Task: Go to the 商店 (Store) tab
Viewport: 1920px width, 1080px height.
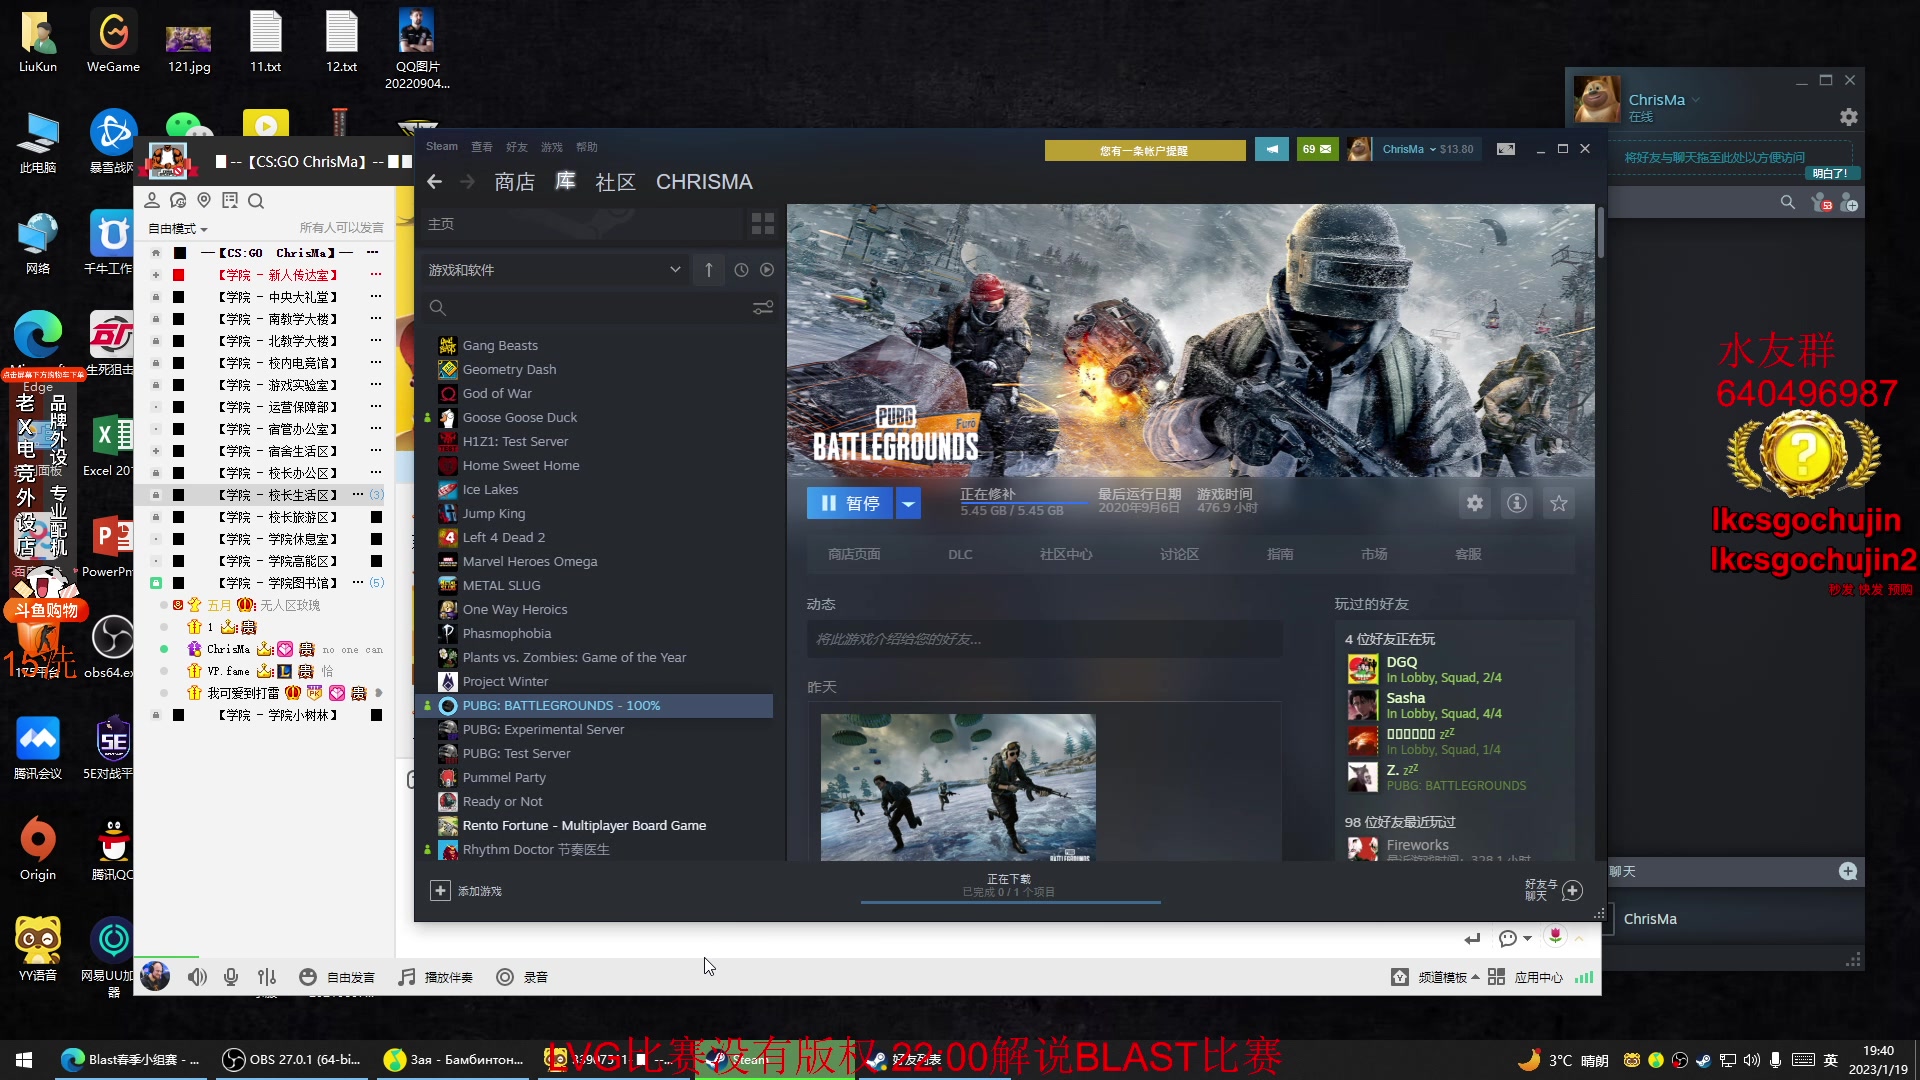Action: click(x=514, y=182)
